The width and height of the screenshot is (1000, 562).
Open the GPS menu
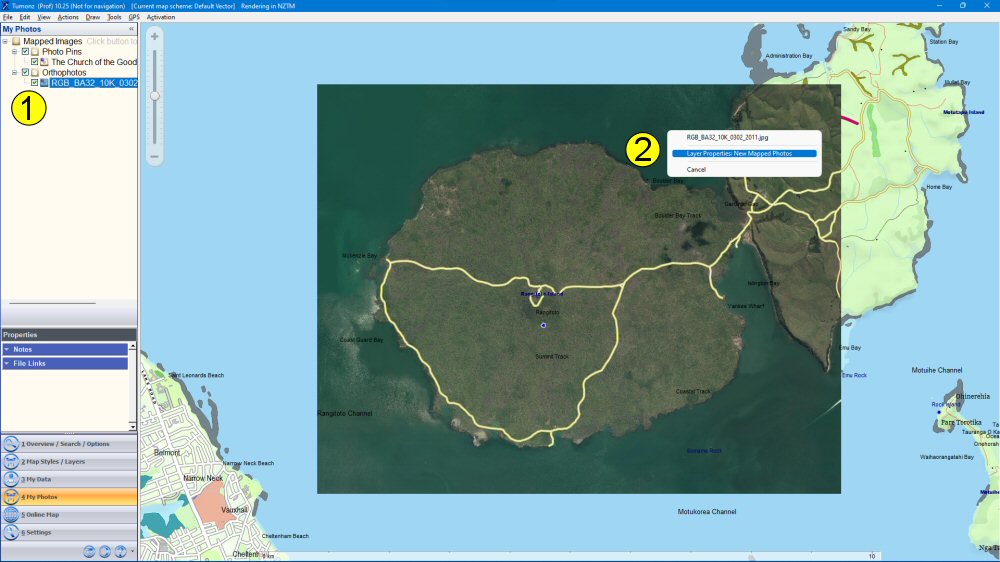[x=134, y=17]
